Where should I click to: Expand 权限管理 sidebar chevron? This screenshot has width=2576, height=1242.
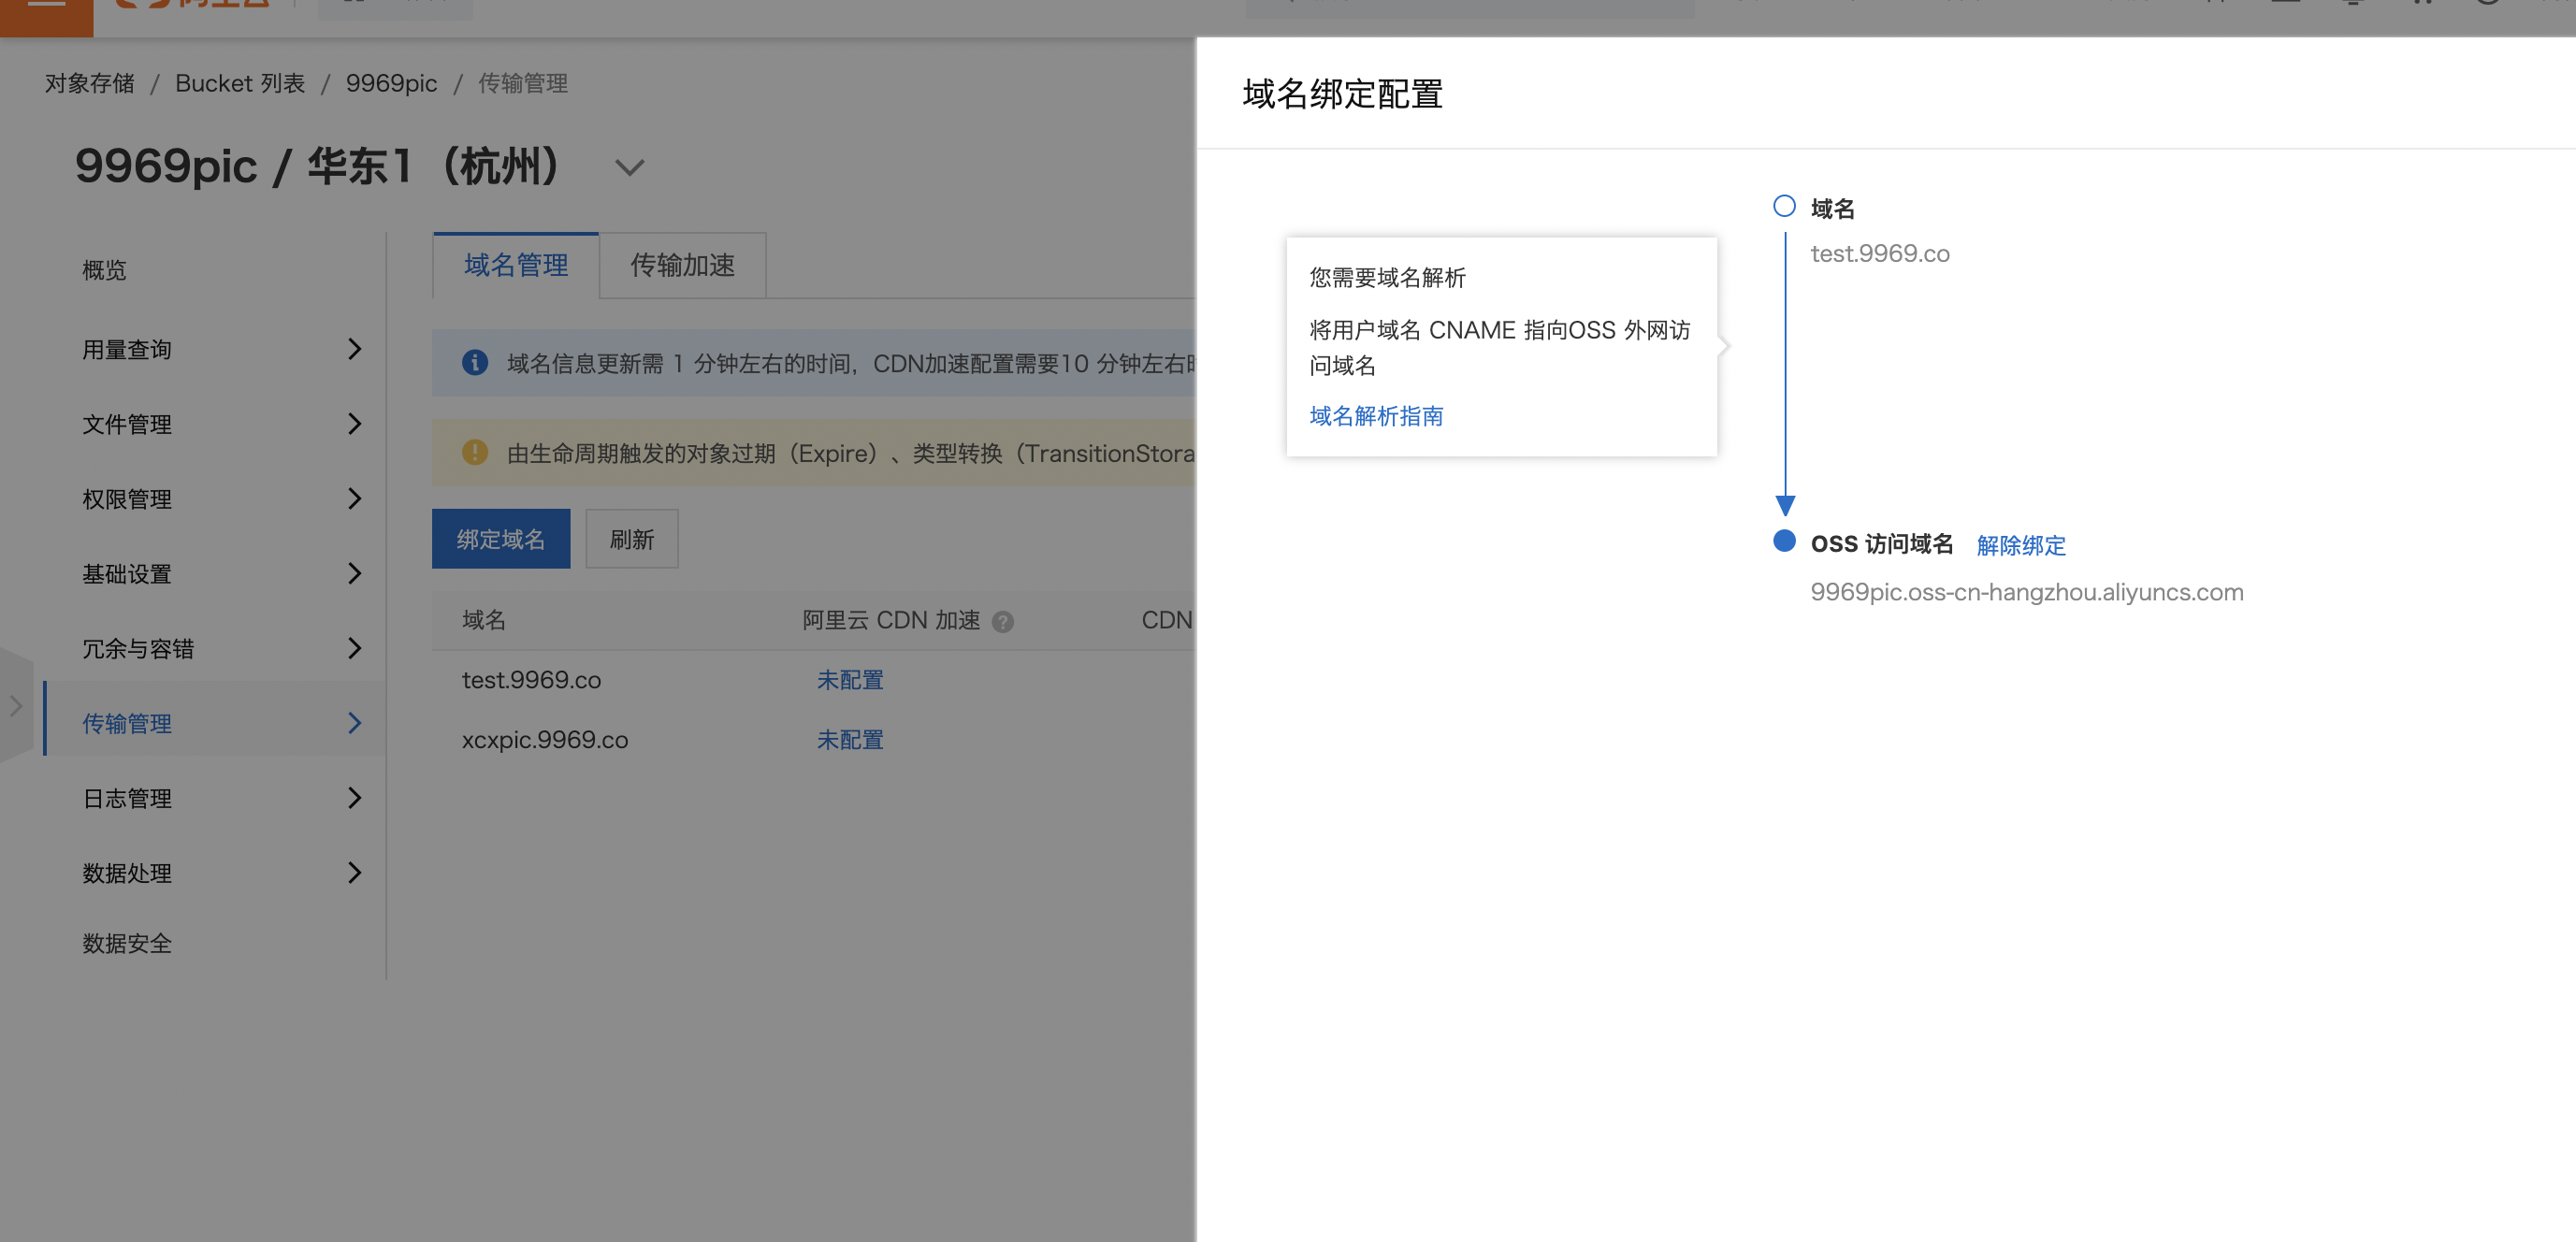[354, 499]
